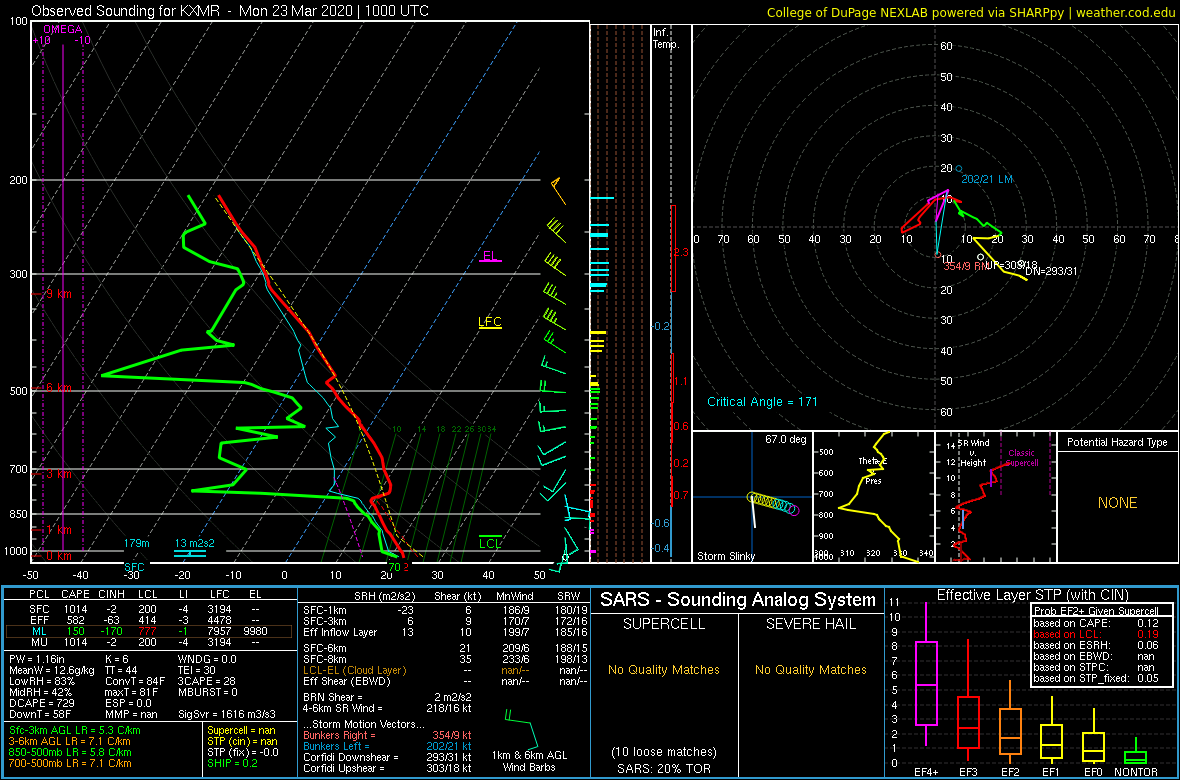
Task: Click the 'Classic Supercell' label in the SR Wind panel
Action: pos(1022,458)
